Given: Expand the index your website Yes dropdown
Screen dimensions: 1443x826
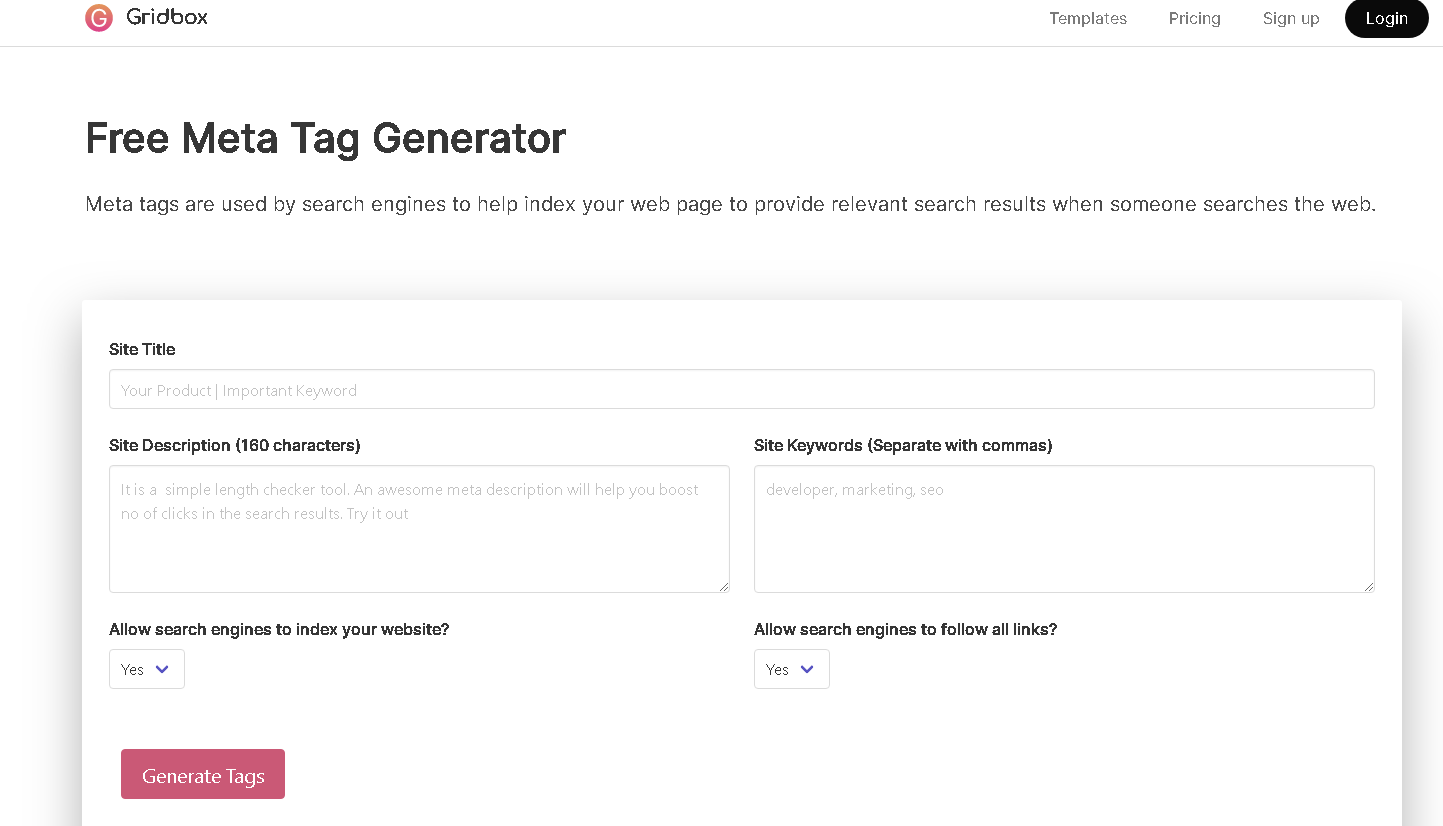Looking at the screenshot, I should (x=147, y=670).
